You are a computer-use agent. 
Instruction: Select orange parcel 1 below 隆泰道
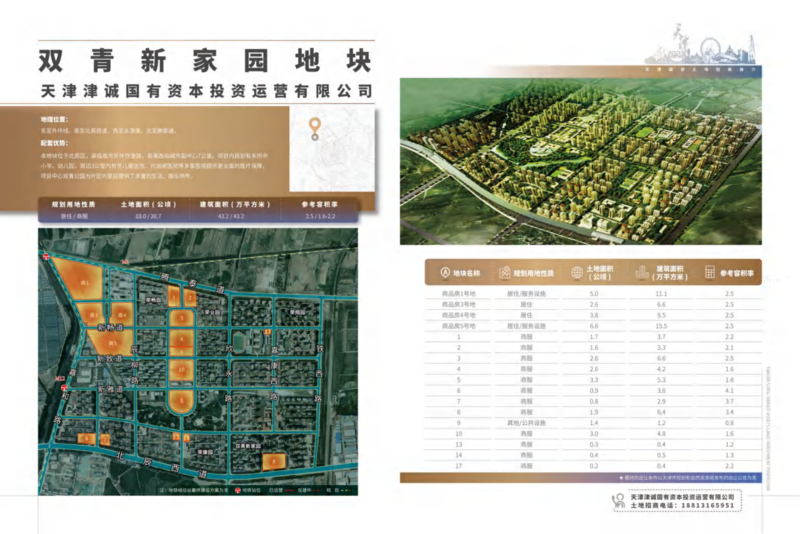pyautogui.click(x=174, y=296)
